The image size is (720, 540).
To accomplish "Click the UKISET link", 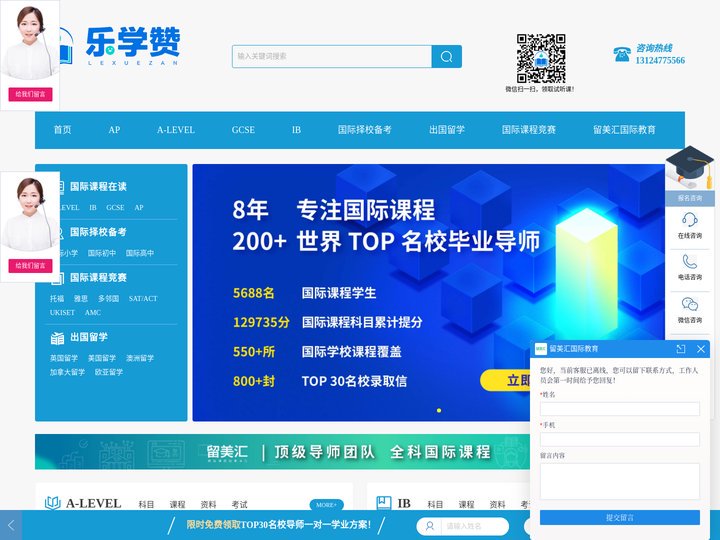I will point(62,312).
